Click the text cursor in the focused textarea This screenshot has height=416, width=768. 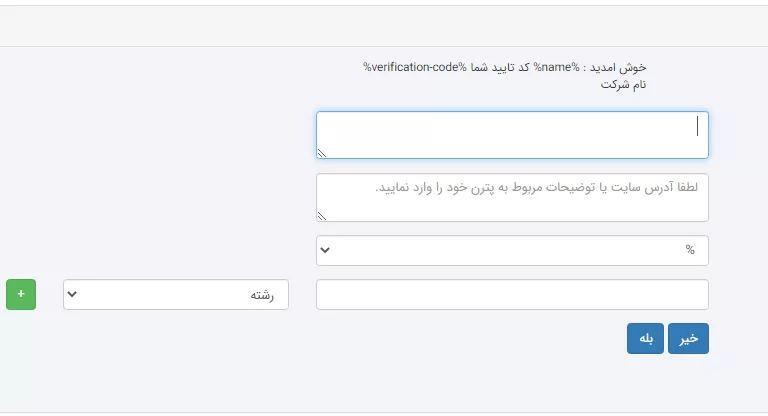pyautogui.click(x=697, y=126)
